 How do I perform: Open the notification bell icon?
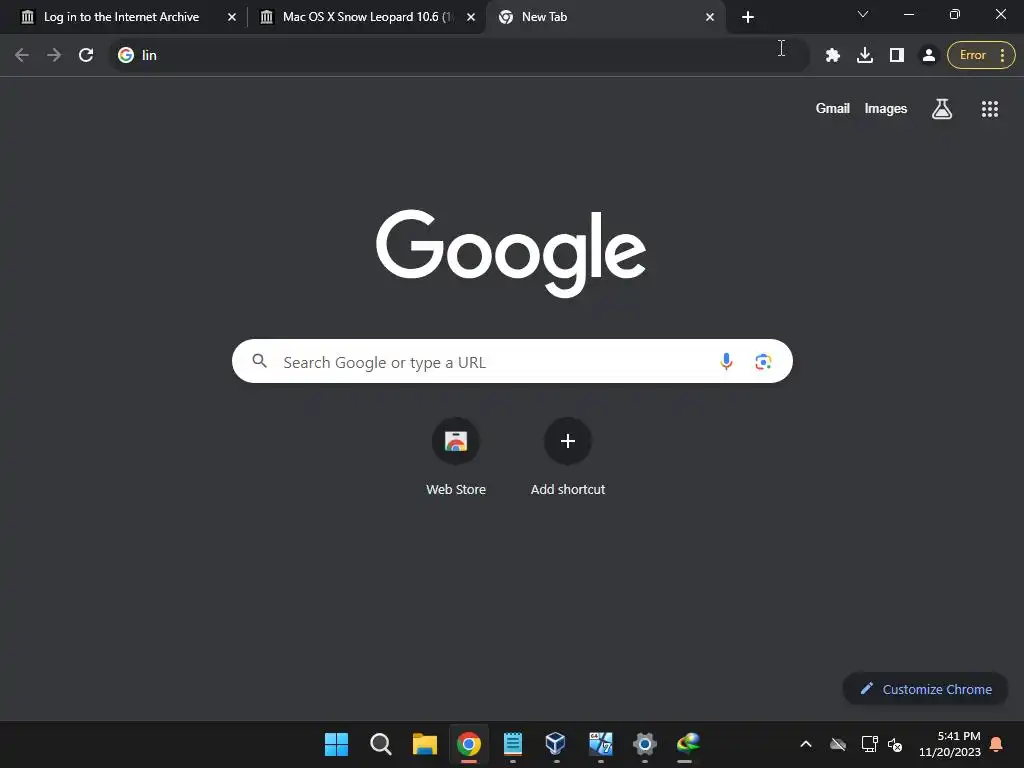click(x=997, y=744)
